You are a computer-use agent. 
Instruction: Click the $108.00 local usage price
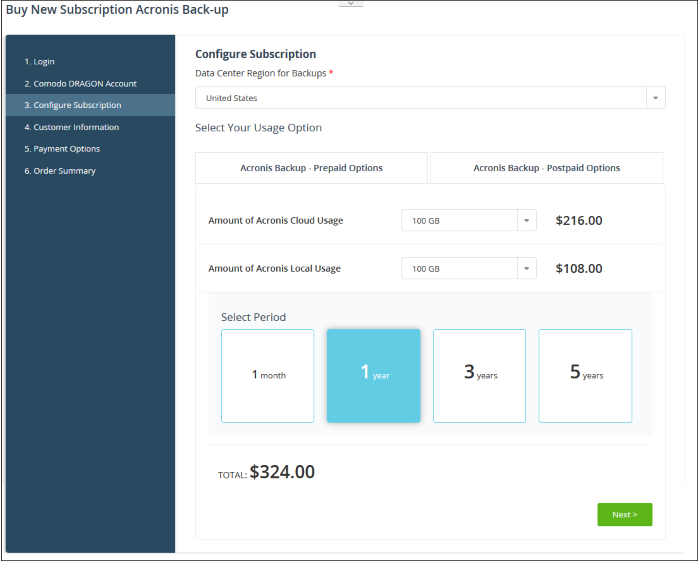click(579, 268)
